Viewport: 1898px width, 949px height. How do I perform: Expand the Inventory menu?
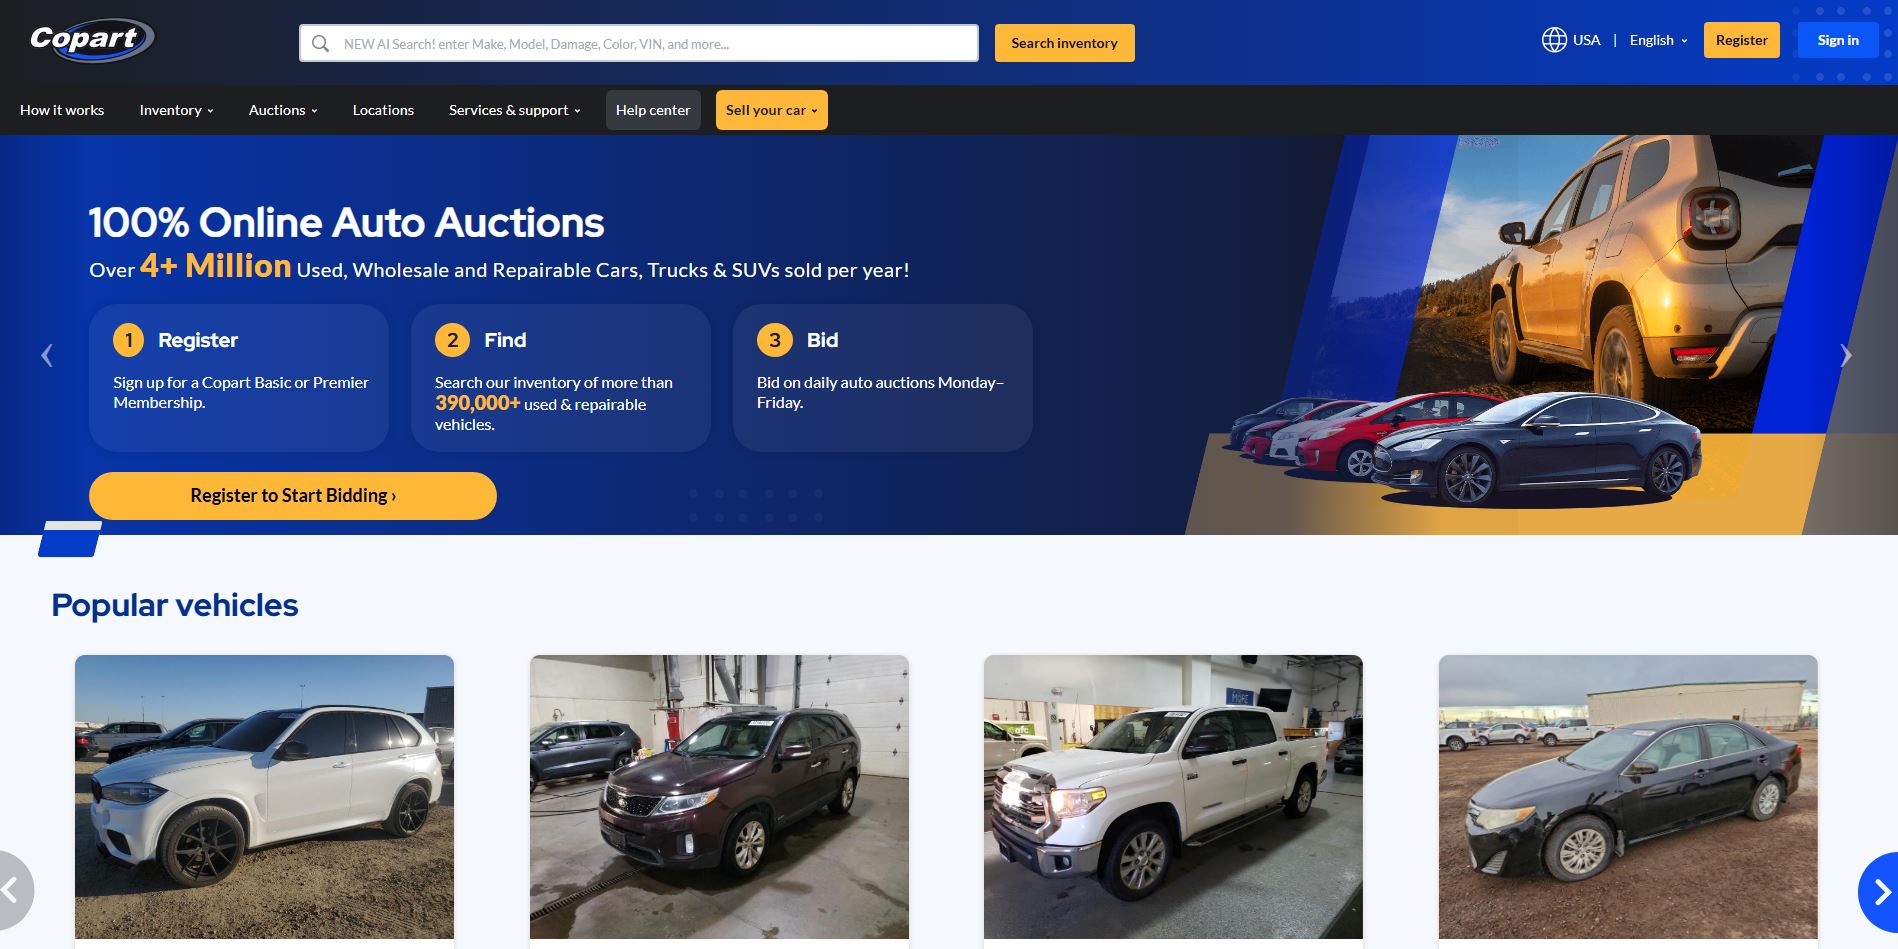[x=176, y=110]
